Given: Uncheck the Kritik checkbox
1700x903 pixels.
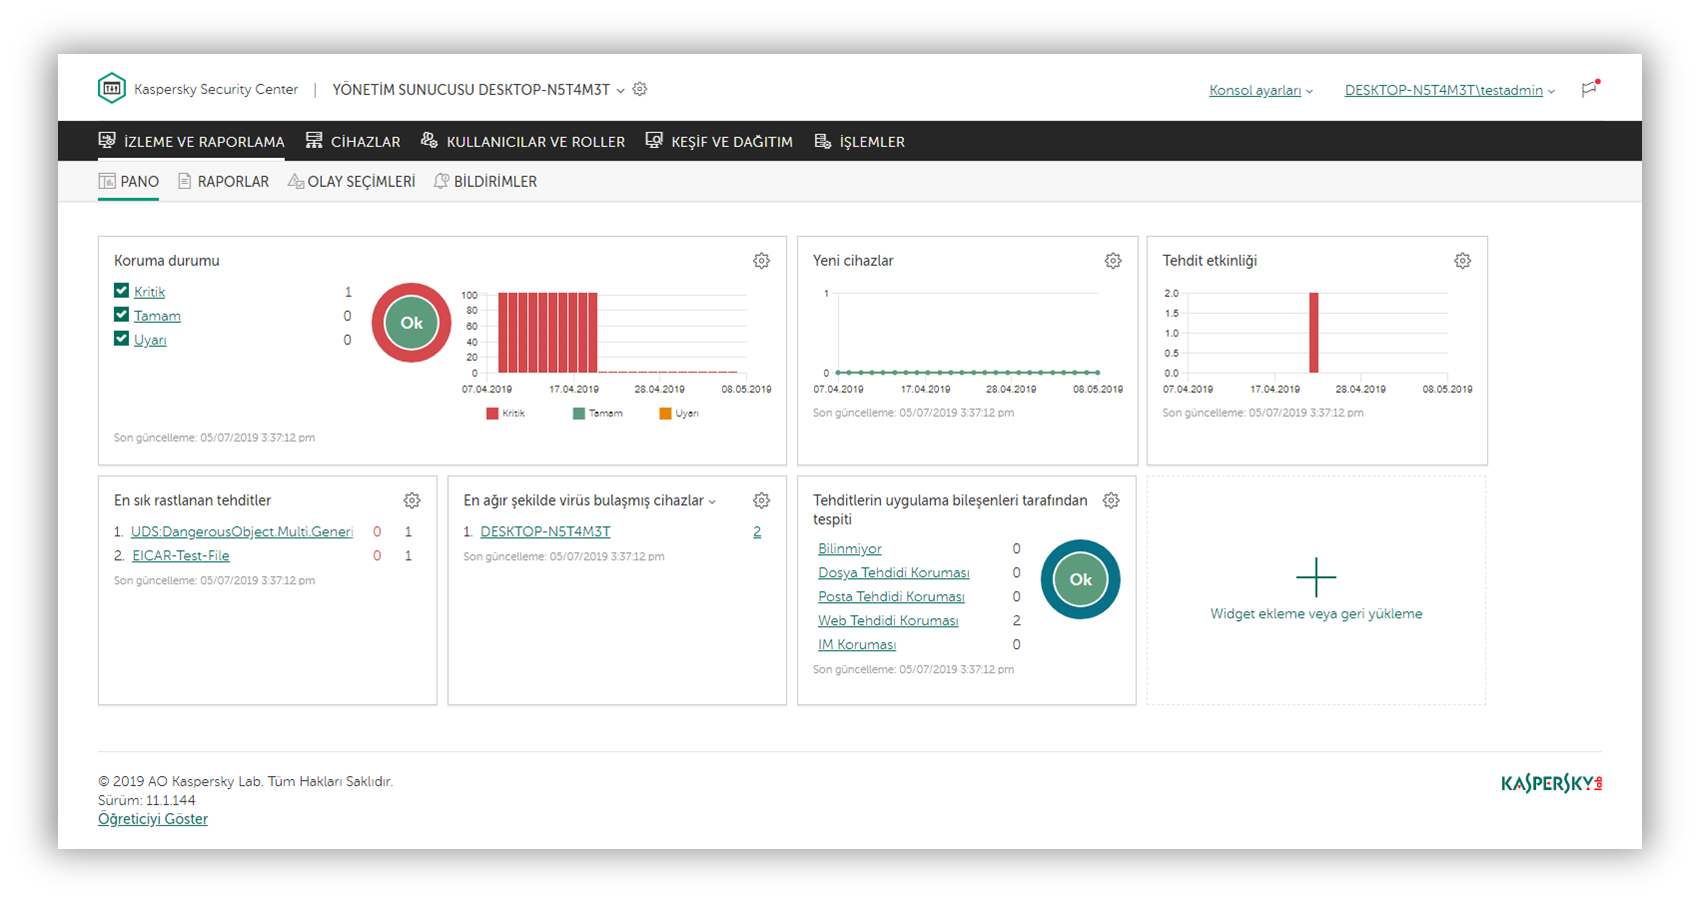Looking at the screenshot, I should click(x=121, y=291).
